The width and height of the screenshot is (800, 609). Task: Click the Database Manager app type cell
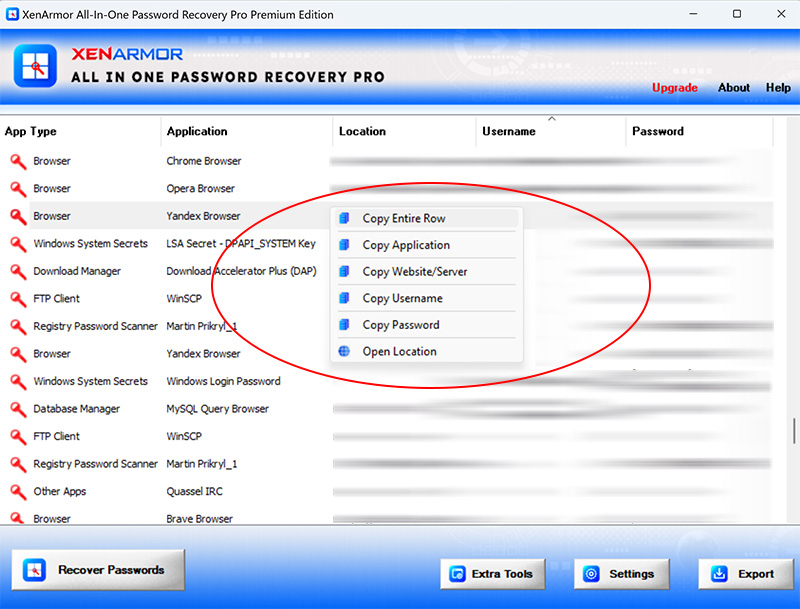77,409
